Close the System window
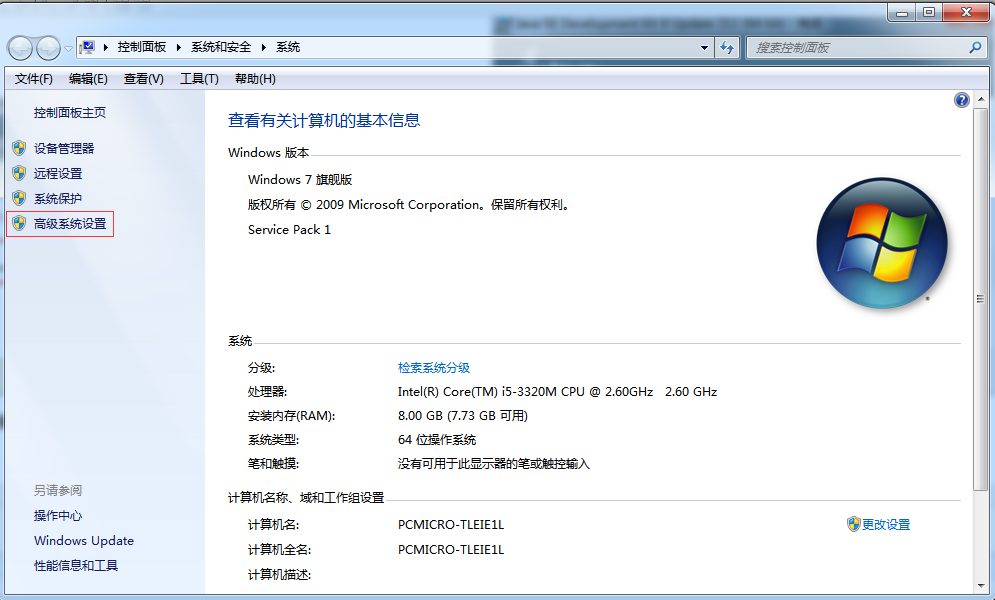The image size is (995, 600). coord(966,12)
